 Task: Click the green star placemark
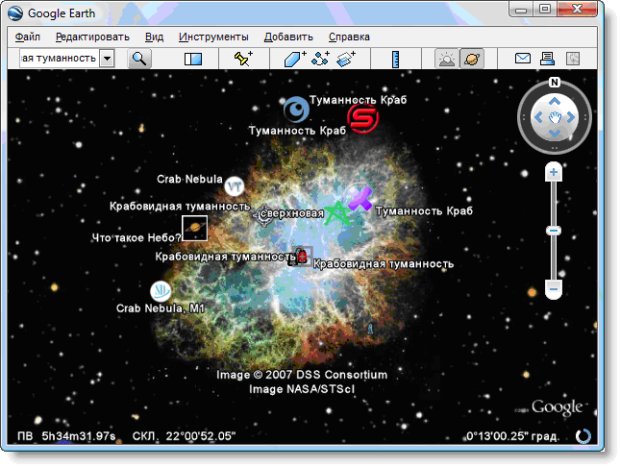[x=337, y=213]
